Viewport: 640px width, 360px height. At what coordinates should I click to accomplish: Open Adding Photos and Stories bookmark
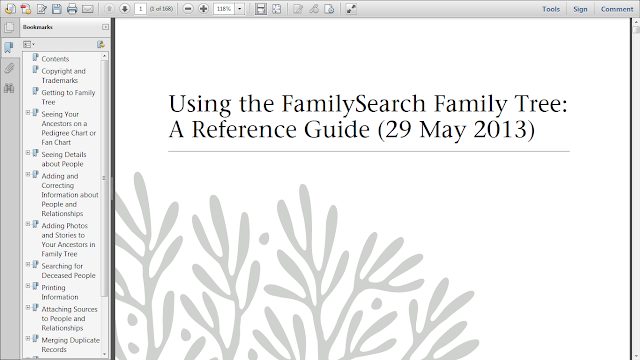(68, 240)
